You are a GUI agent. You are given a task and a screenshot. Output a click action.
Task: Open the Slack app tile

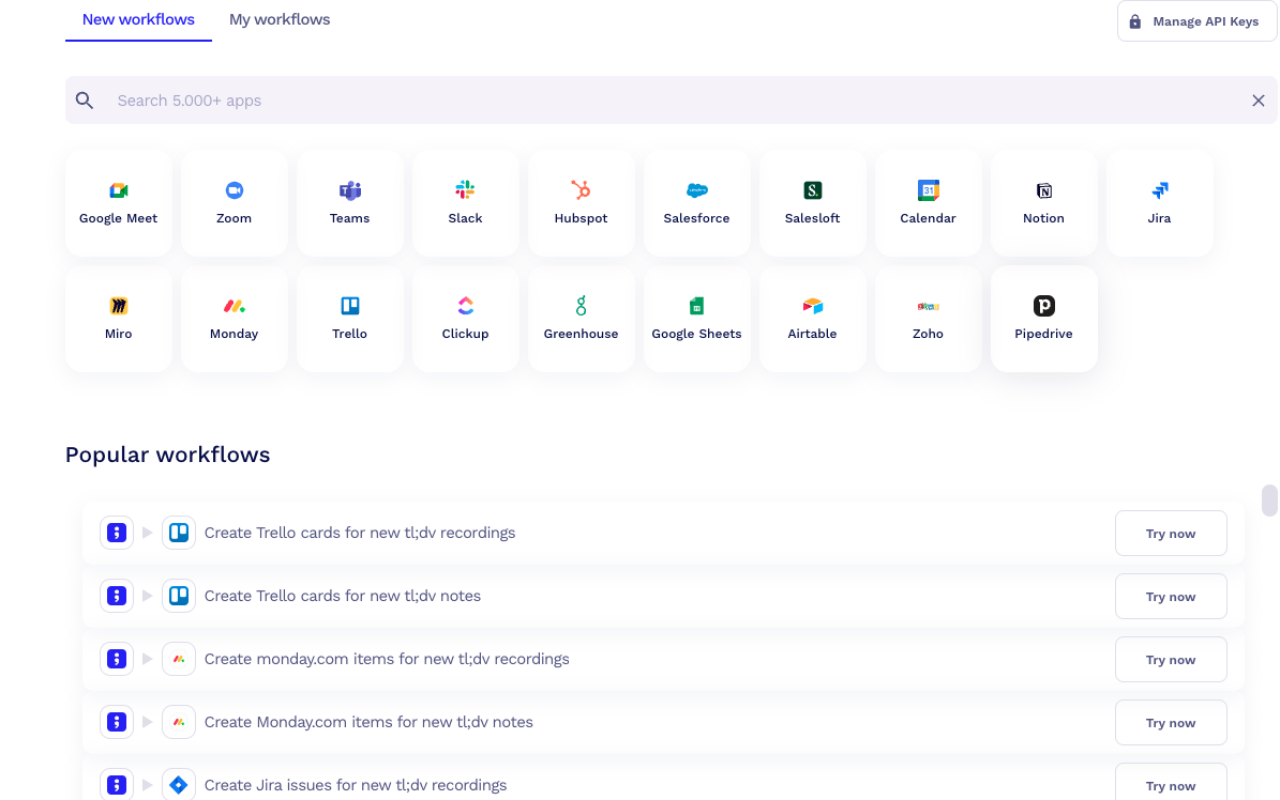465,203
